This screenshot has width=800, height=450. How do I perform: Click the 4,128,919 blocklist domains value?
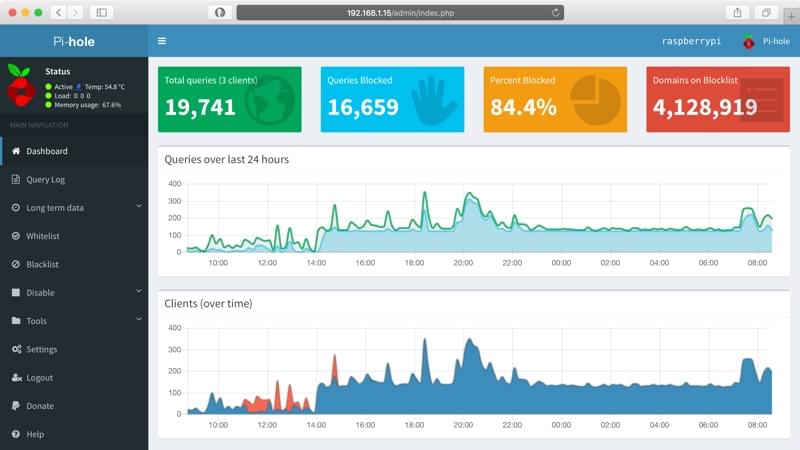coord(705,107)
